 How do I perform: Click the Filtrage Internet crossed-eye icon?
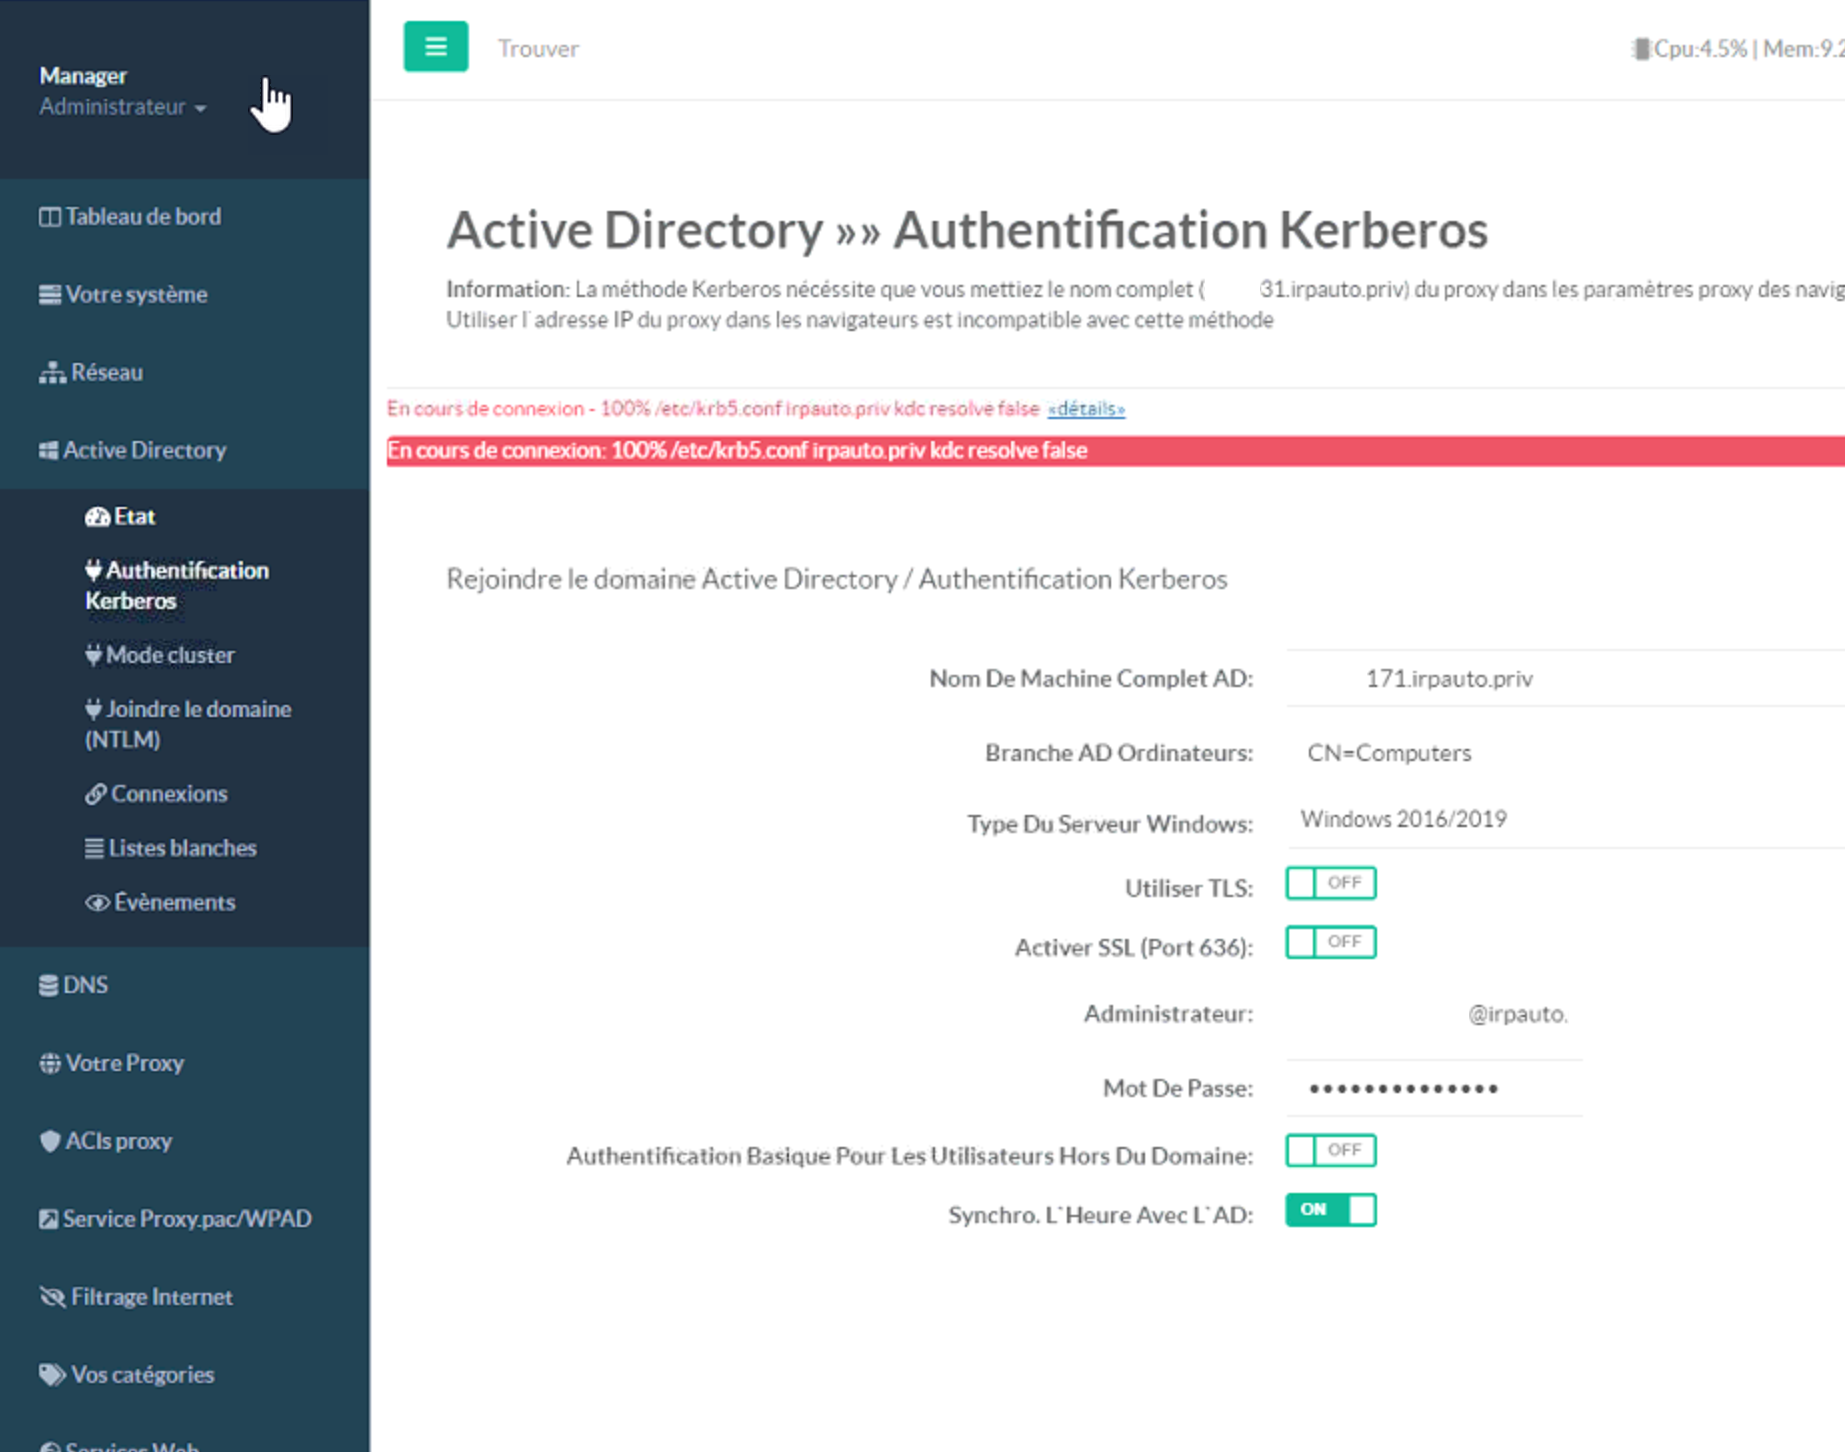(x=52, y=1298)
